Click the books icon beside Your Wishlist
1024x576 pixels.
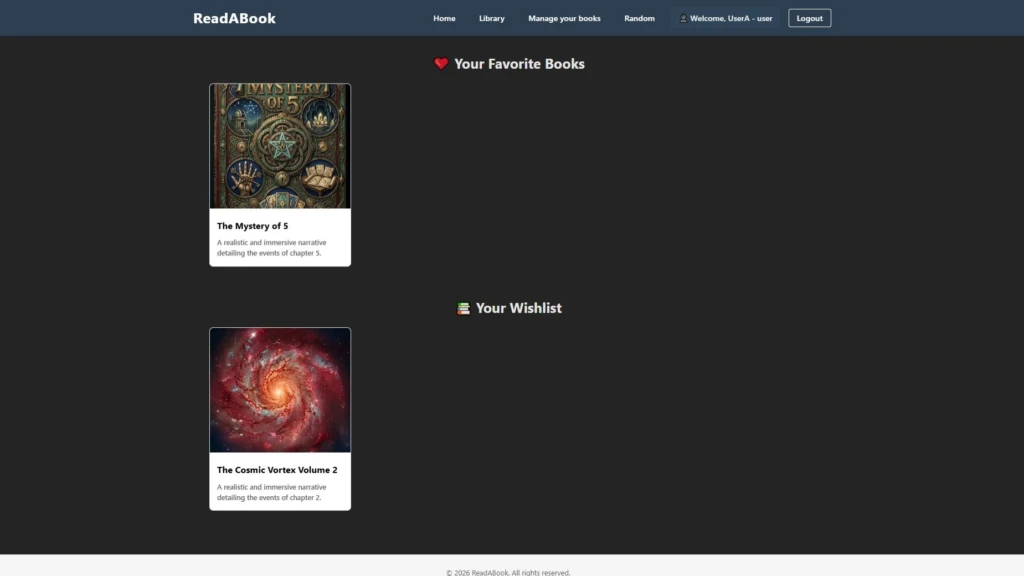pos(463,308)
